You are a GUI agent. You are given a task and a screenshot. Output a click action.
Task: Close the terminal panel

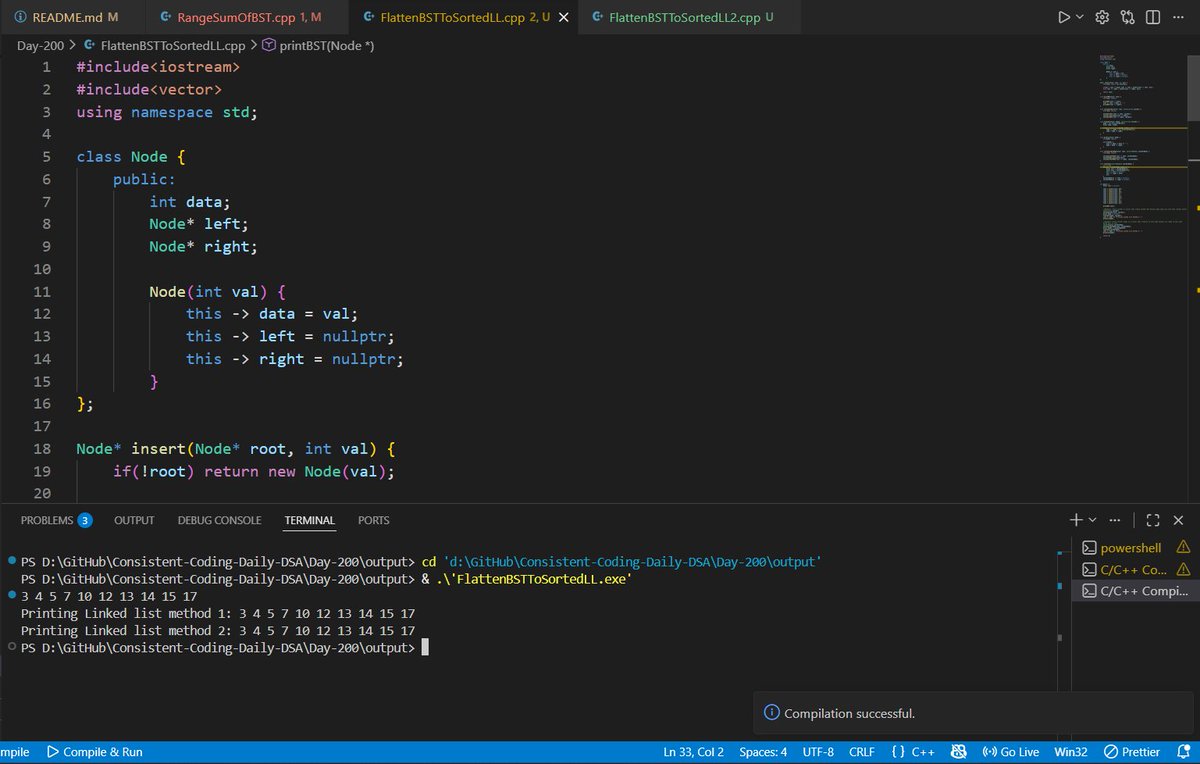tap(1178, 520)
